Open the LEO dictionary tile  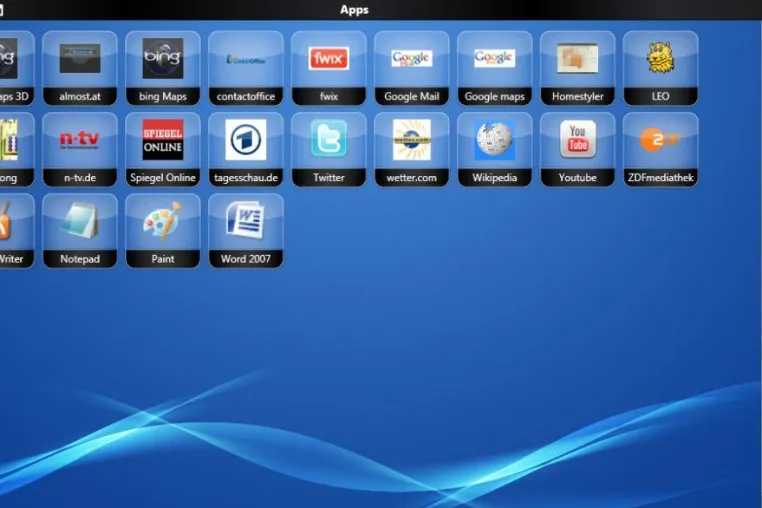(660, 68)
